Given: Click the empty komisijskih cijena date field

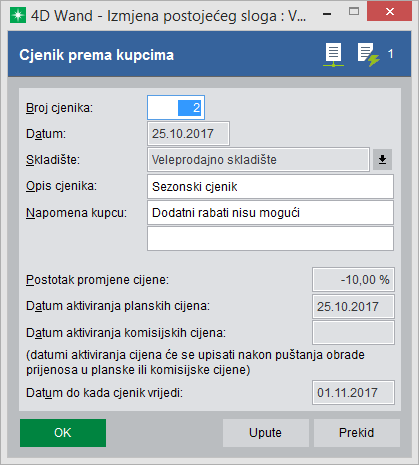Looking at the screenshot, I should tap(353, 333).
